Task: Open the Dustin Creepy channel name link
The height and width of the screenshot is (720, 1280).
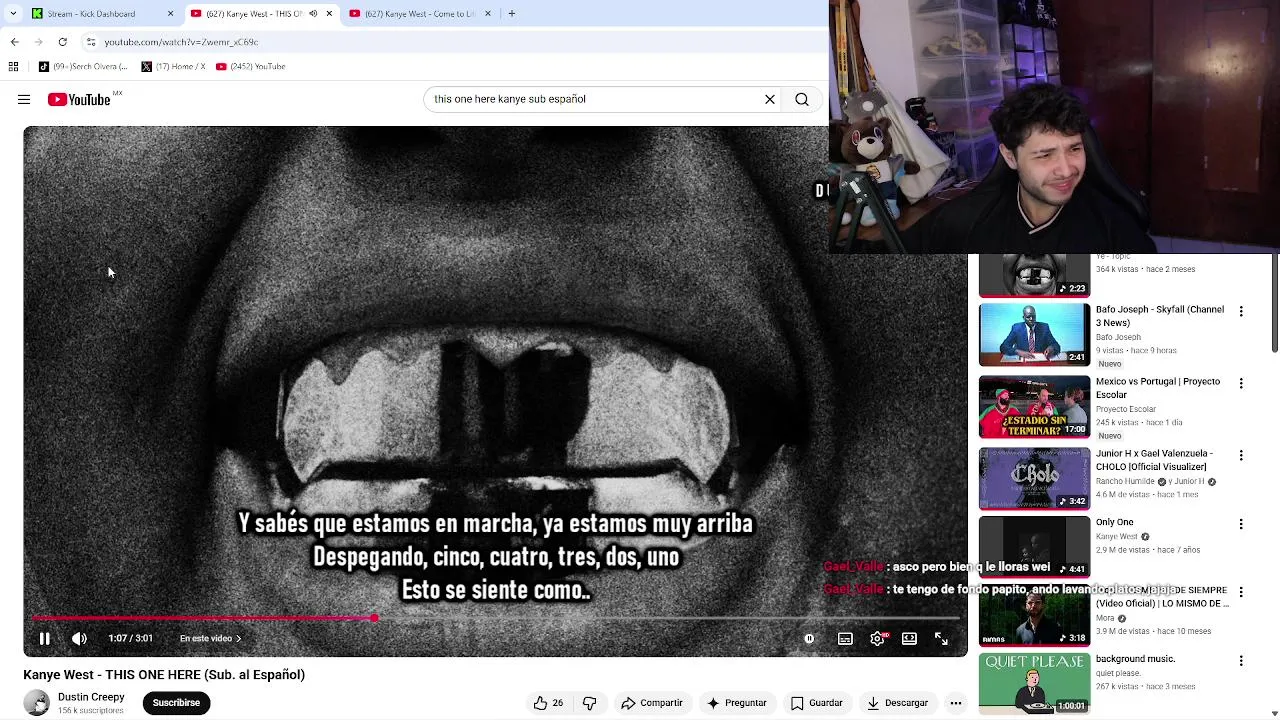Action: click(x=91, y=697)
